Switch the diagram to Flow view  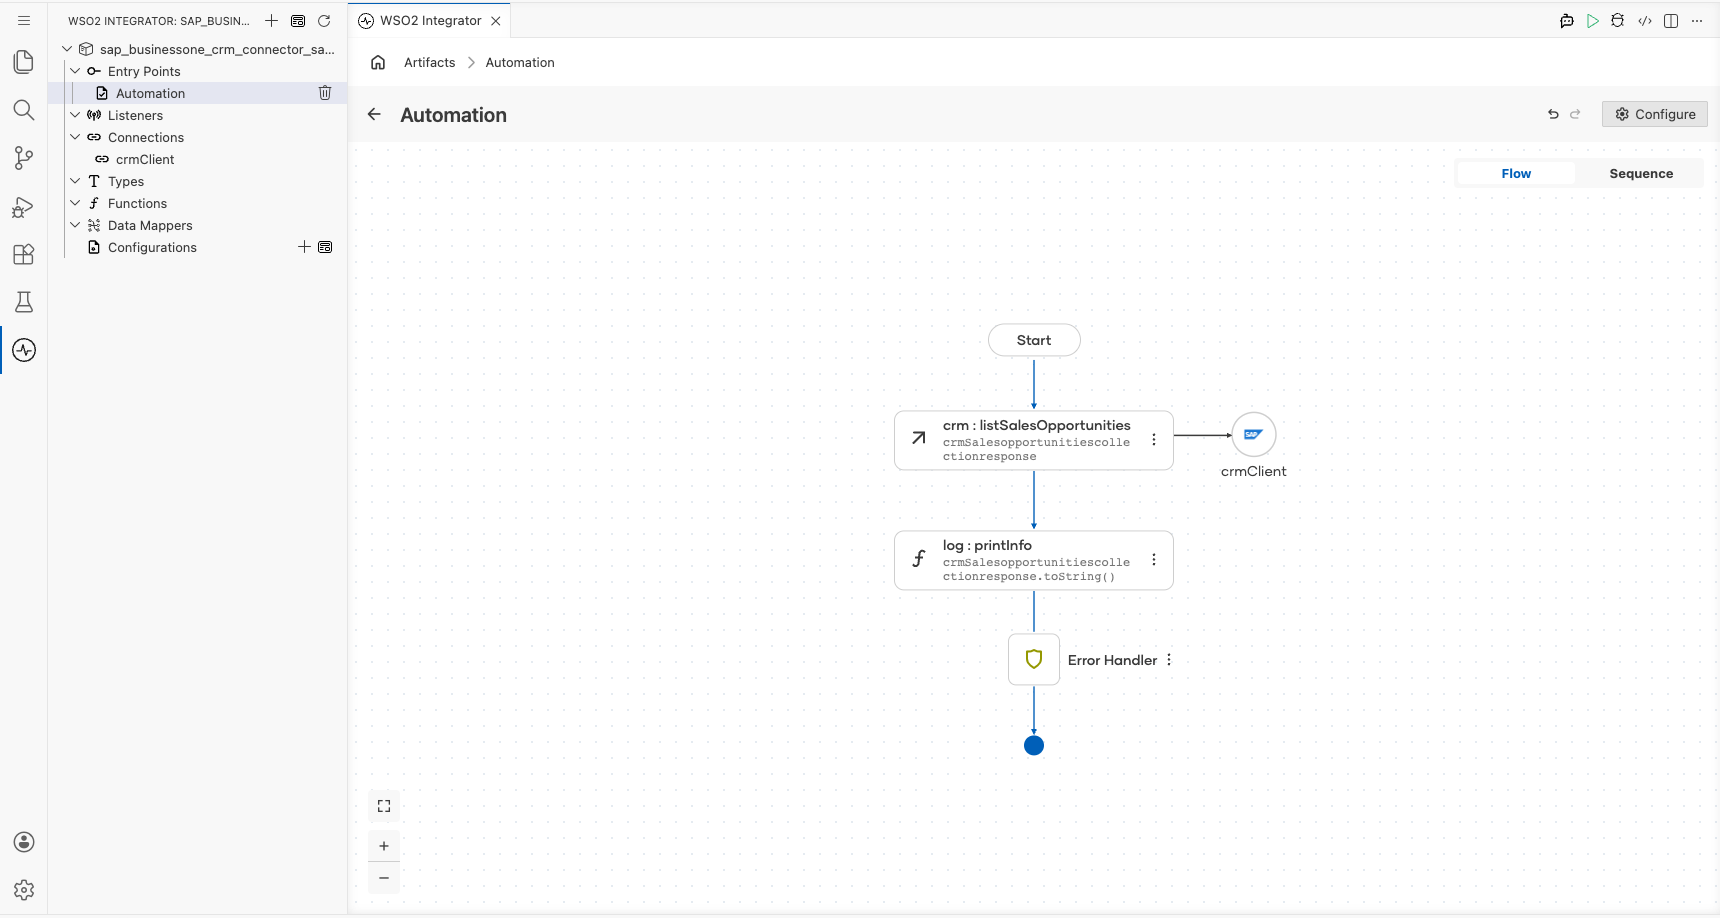coord(1516,173)
